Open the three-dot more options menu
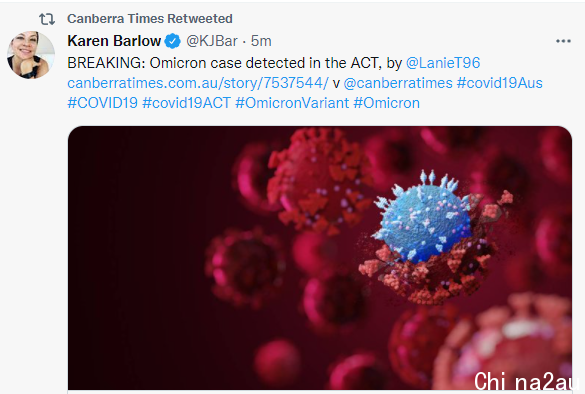This screenshot has width=585, height=394. point(563,41)
